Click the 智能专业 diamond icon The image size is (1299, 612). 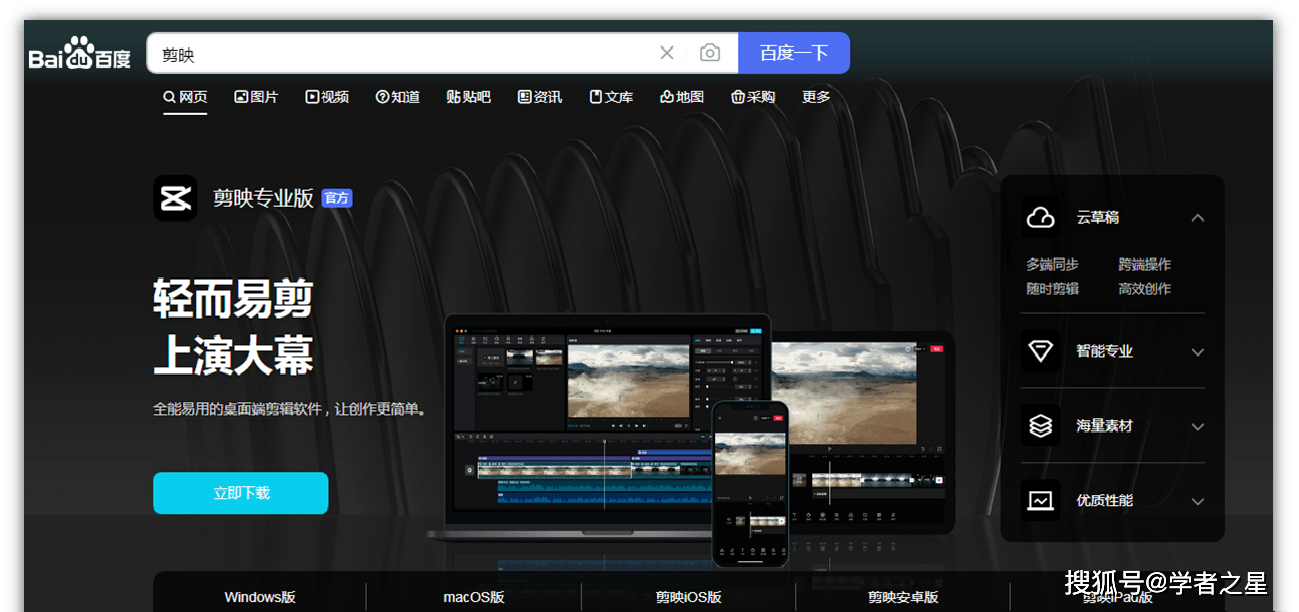1040,351
